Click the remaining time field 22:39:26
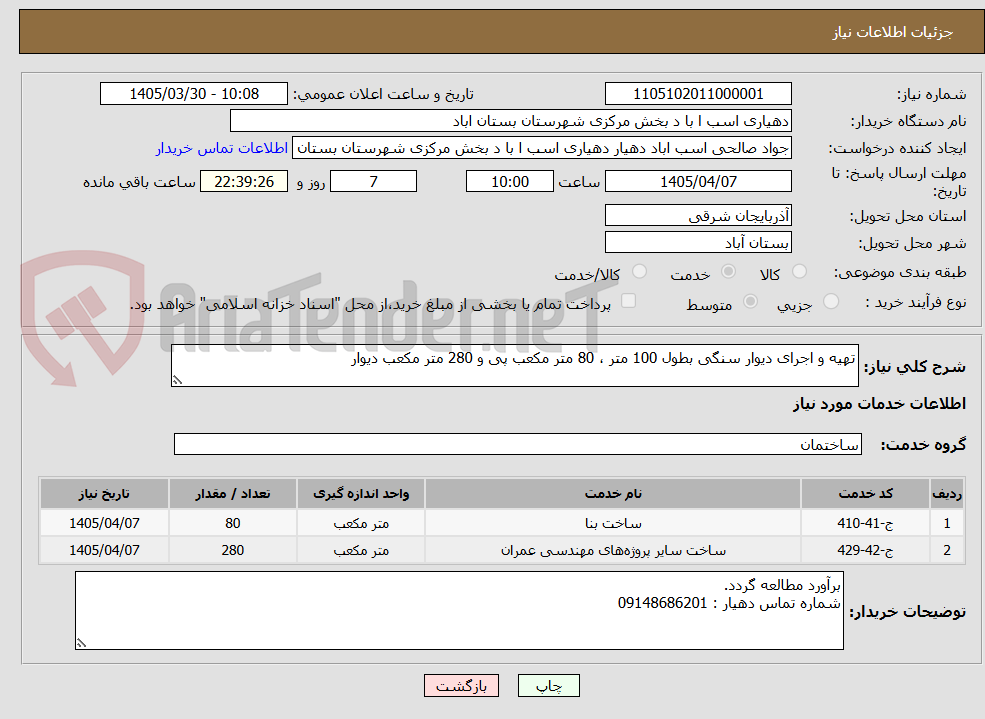The height and width of the screenshot is (719, 985). click(x=244, y=181)
